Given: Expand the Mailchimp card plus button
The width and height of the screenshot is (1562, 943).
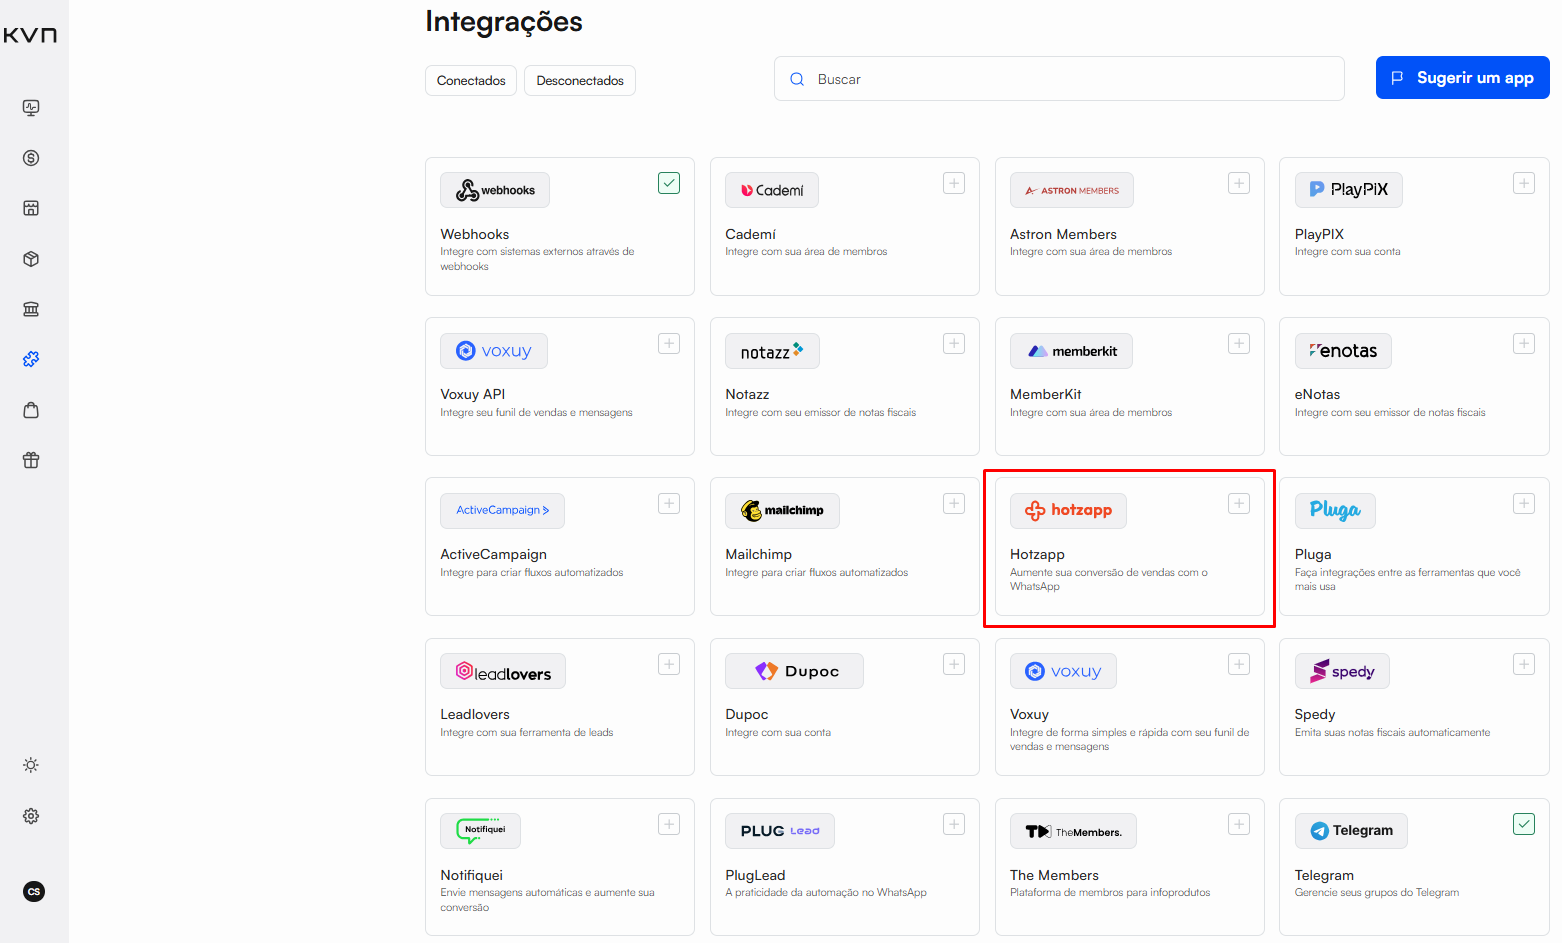Looking at the screenshot, I should (x=954, y=504).
